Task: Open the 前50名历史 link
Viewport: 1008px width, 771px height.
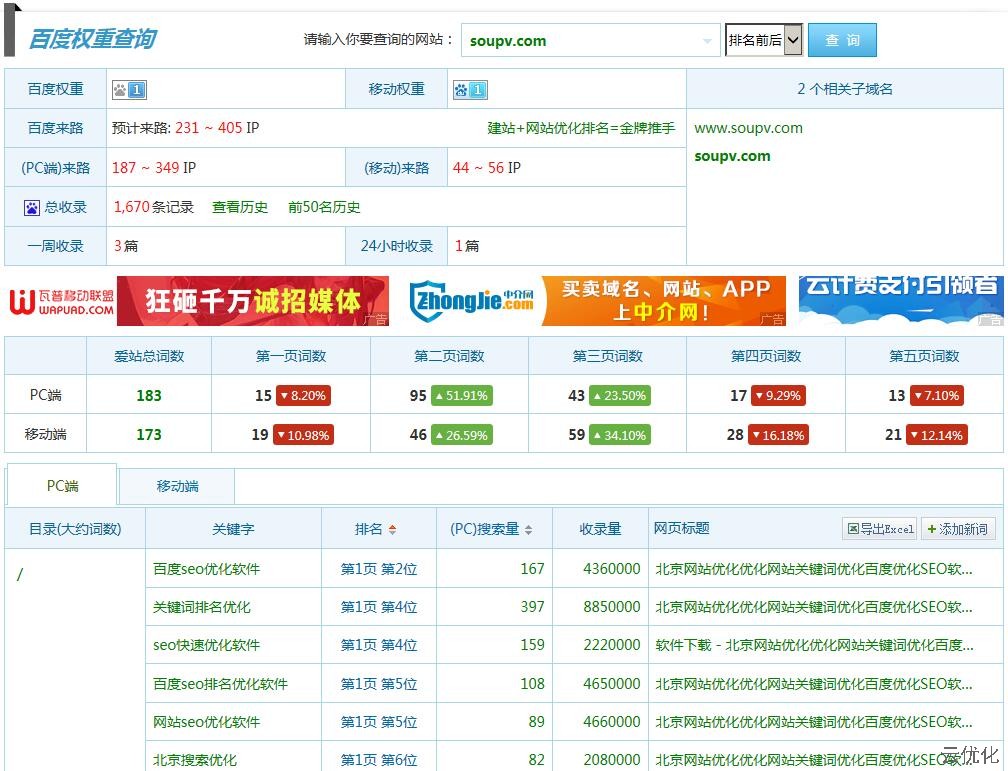Action: click(323, 207)
